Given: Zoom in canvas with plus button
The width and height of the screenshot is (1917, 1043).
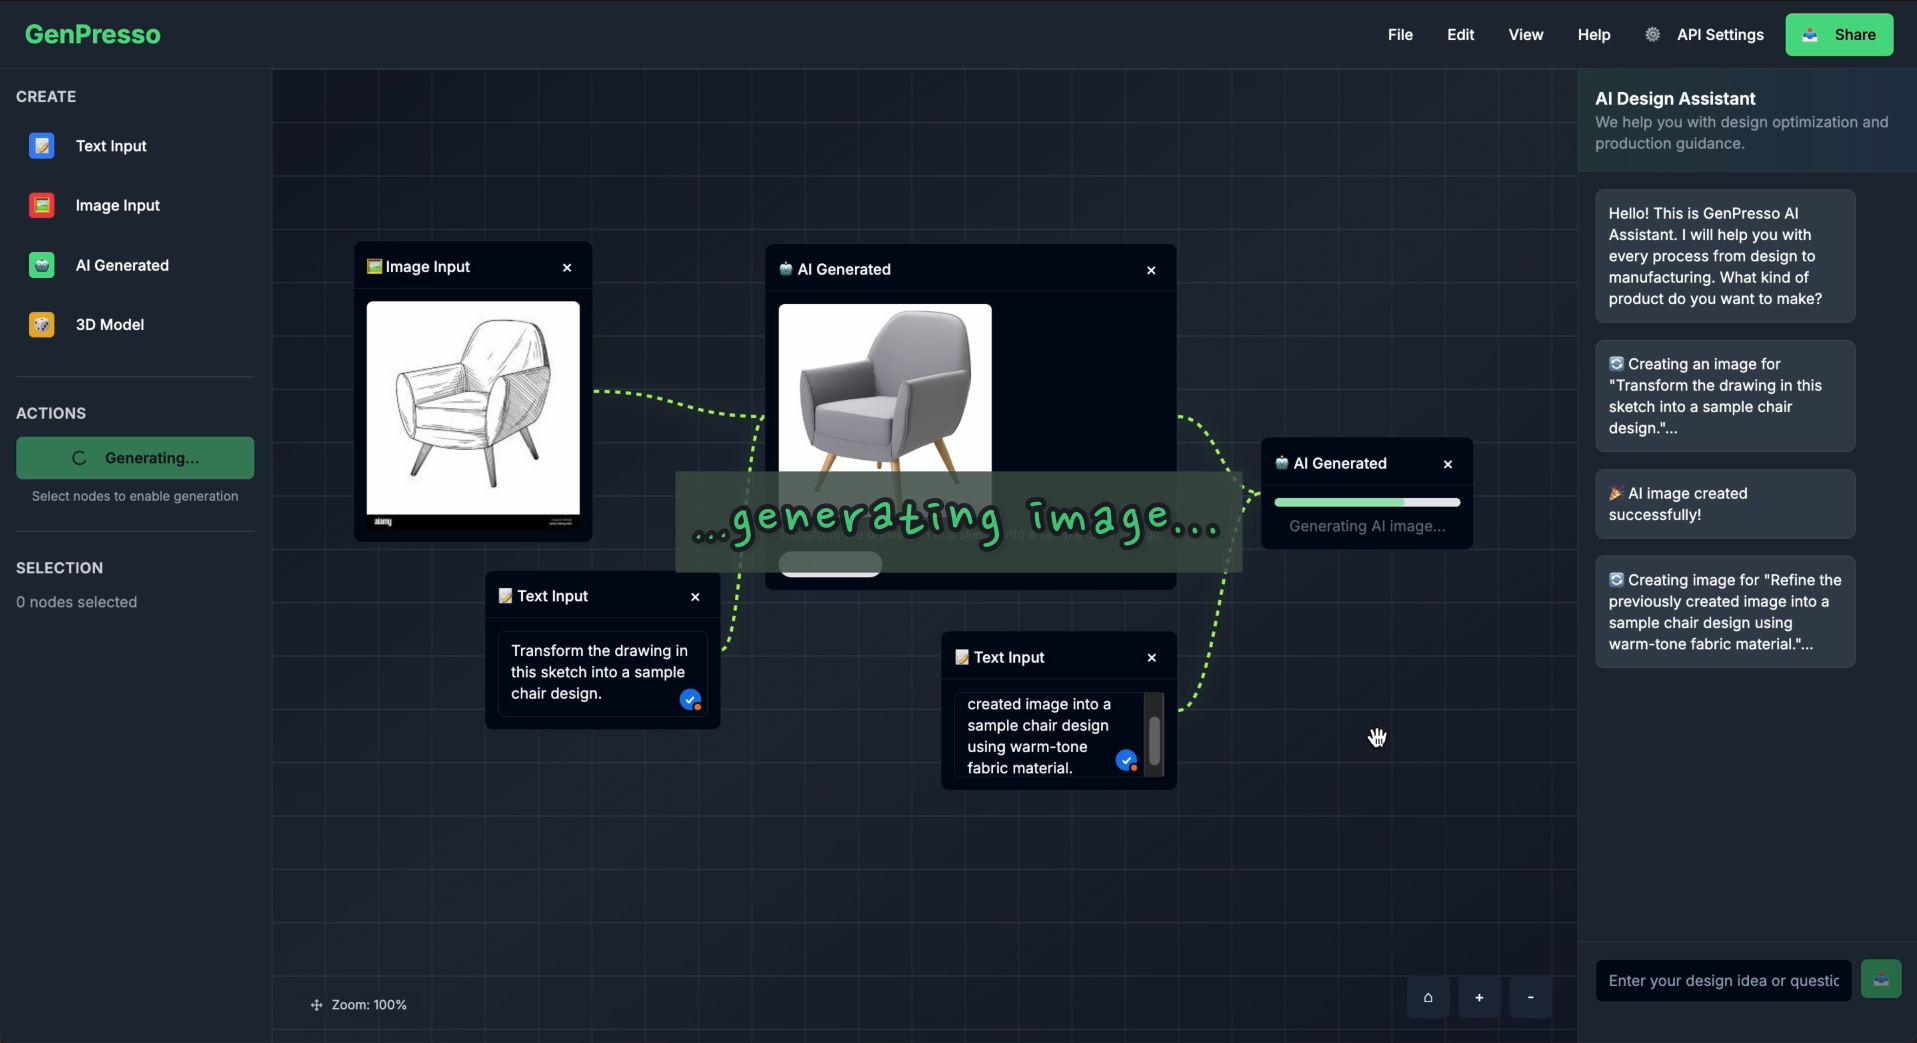Looking at the screenshot, I should click(x=1479, y=997).
